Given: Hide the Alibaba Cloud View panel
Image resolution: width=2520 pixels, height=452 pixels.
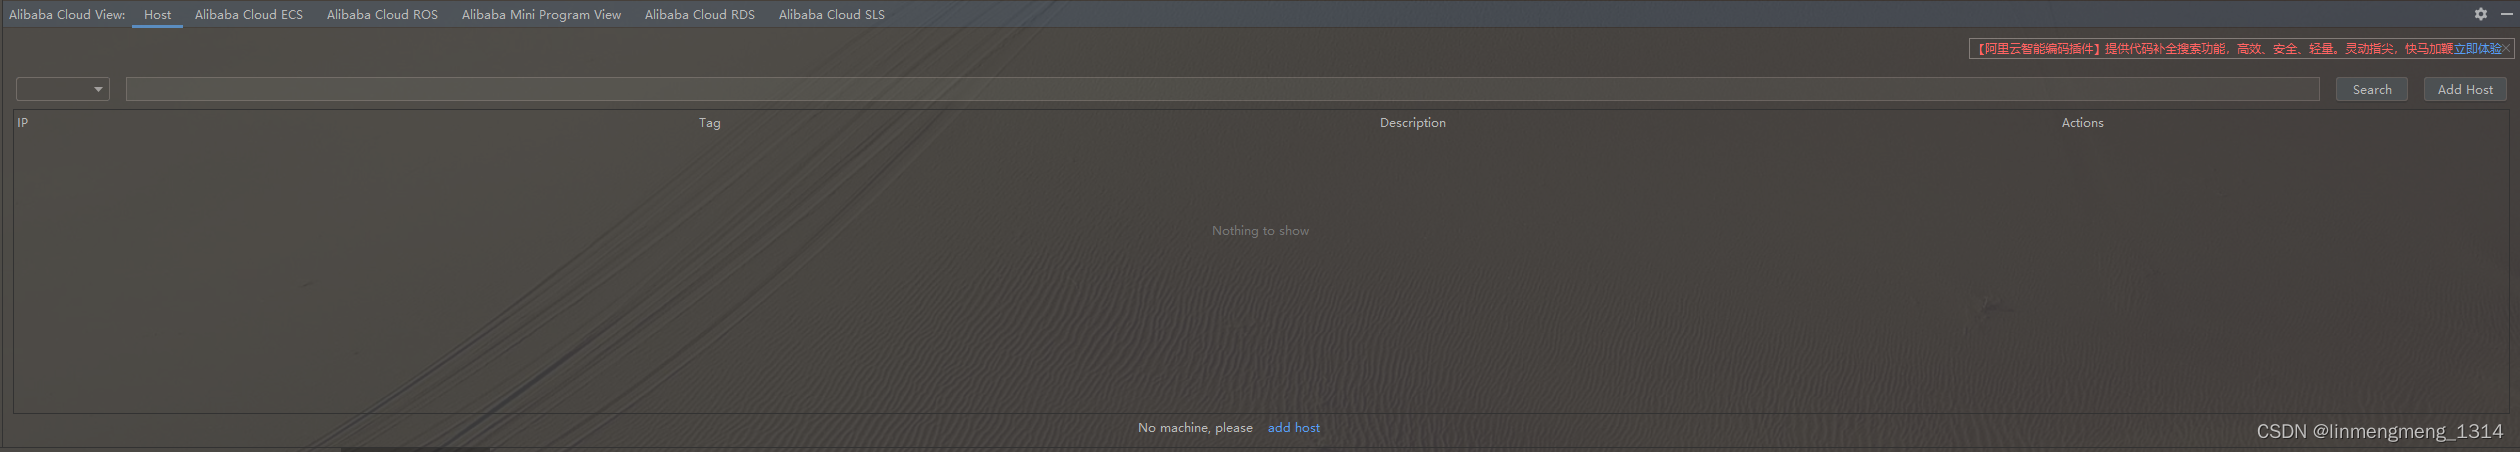Looking at the screenshot, I should pos(2506,14).
